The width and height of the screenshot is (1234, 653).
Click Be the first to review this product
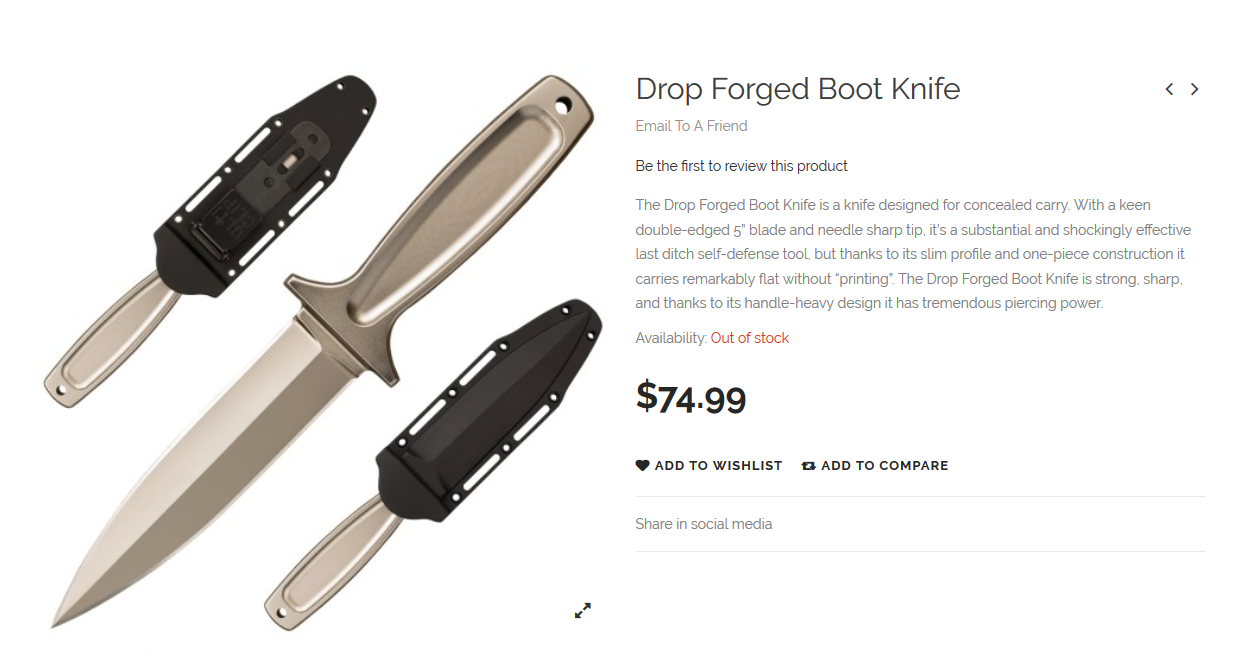[741, 166]
